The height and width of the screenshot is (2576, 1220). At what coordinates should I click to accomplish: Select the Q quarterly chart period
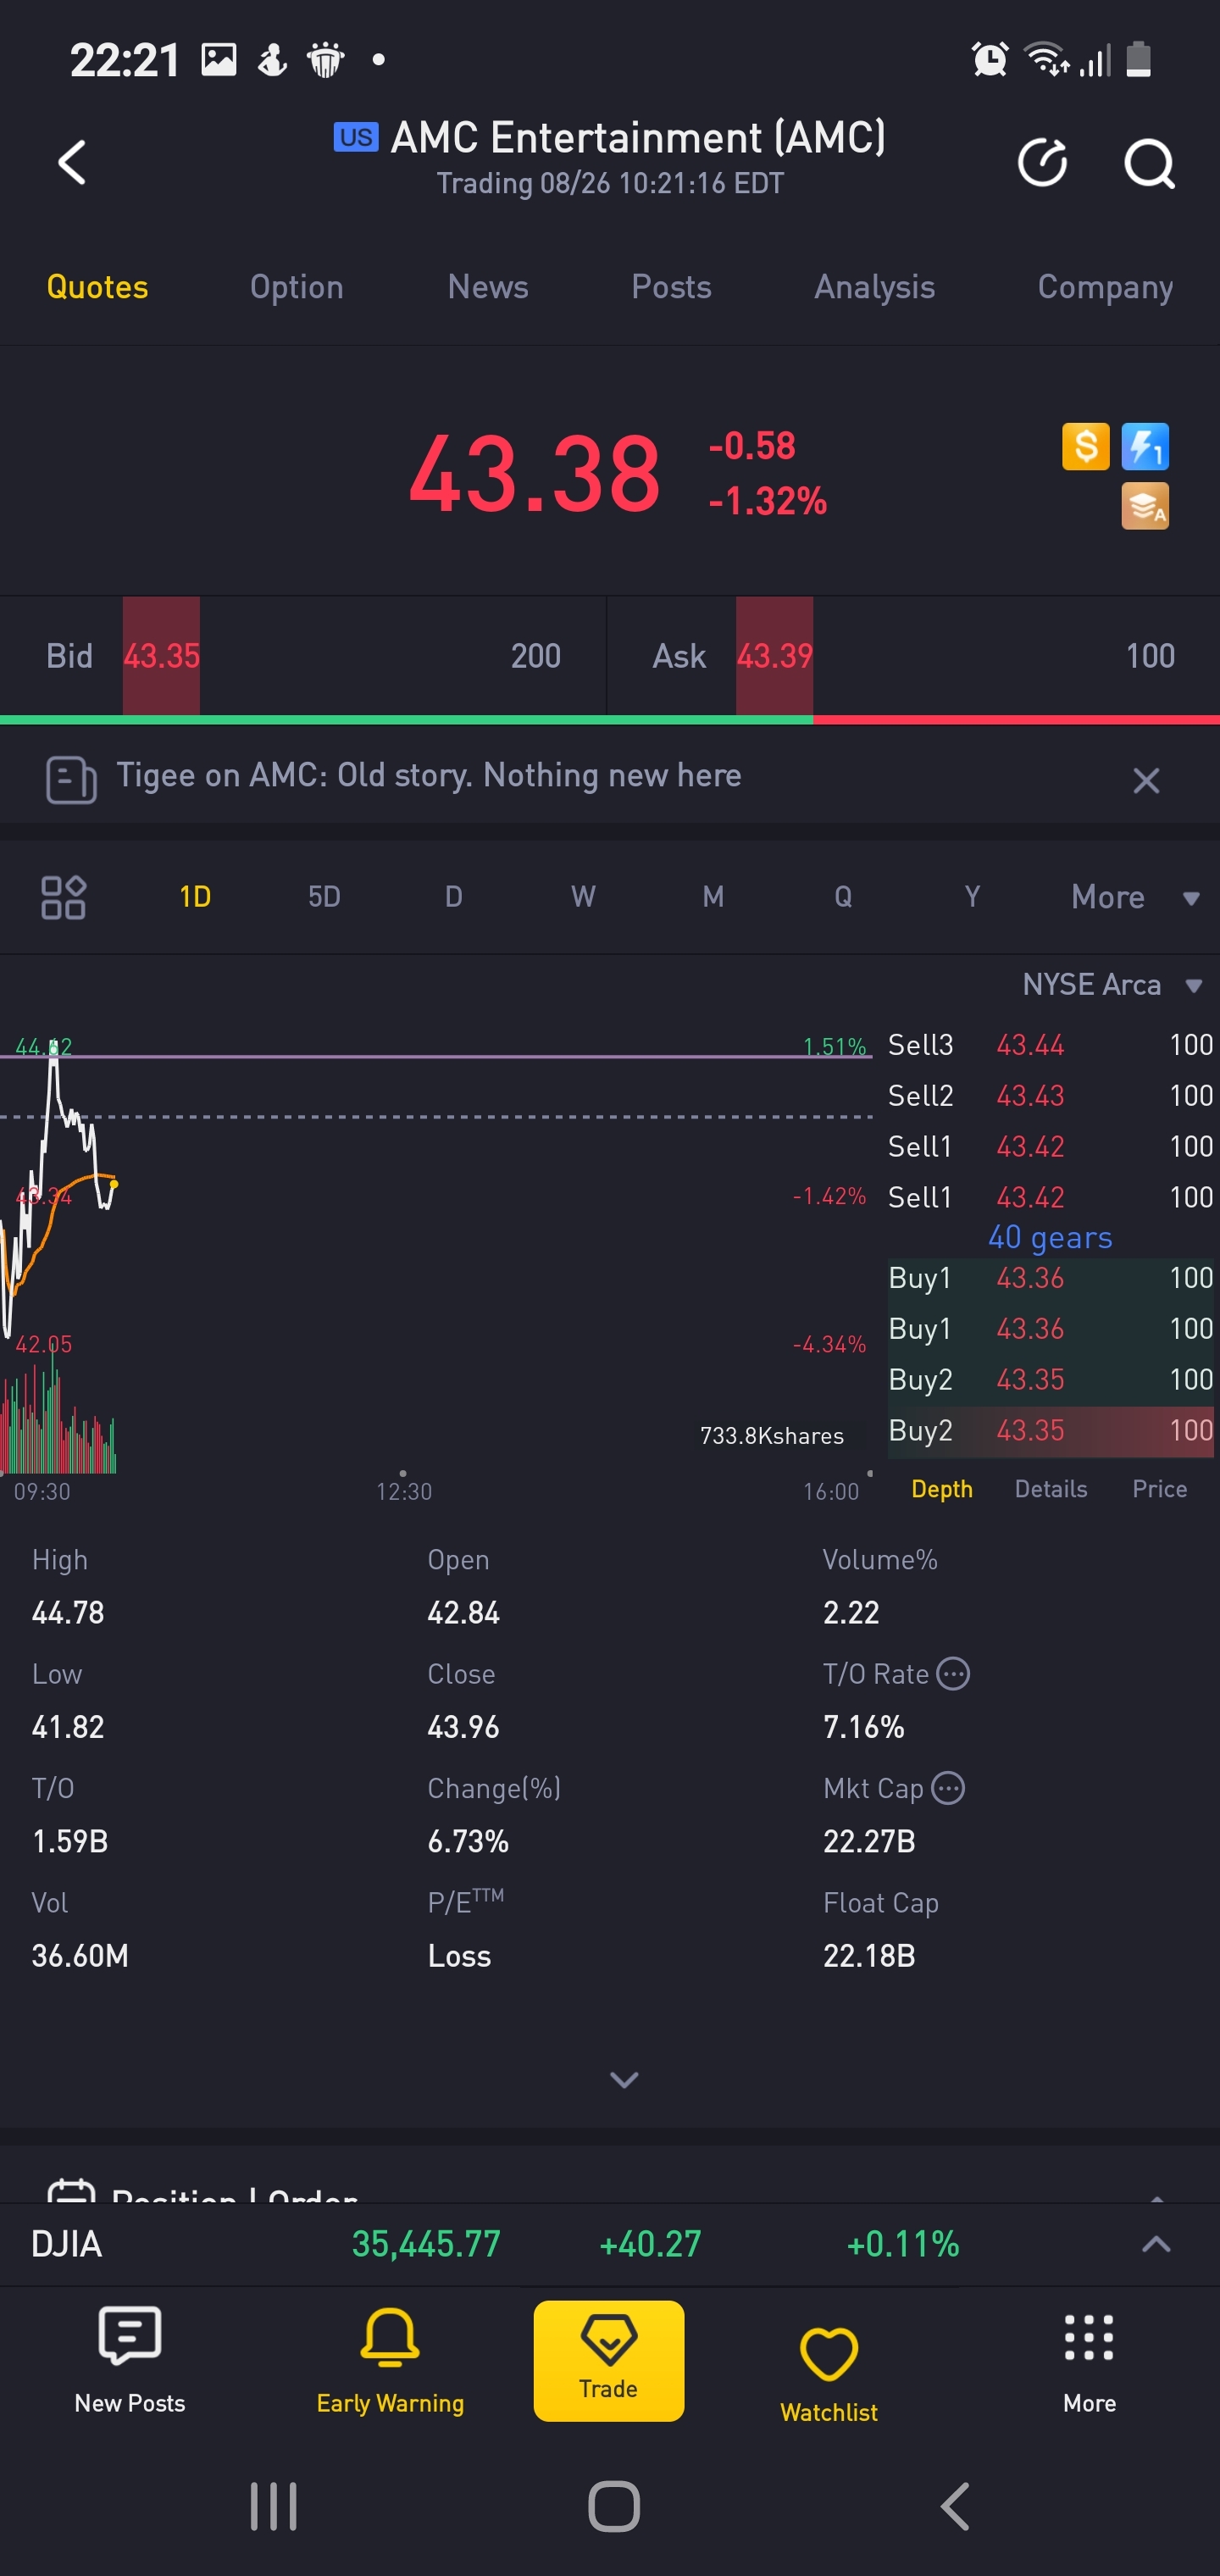(x=843, y=896)
